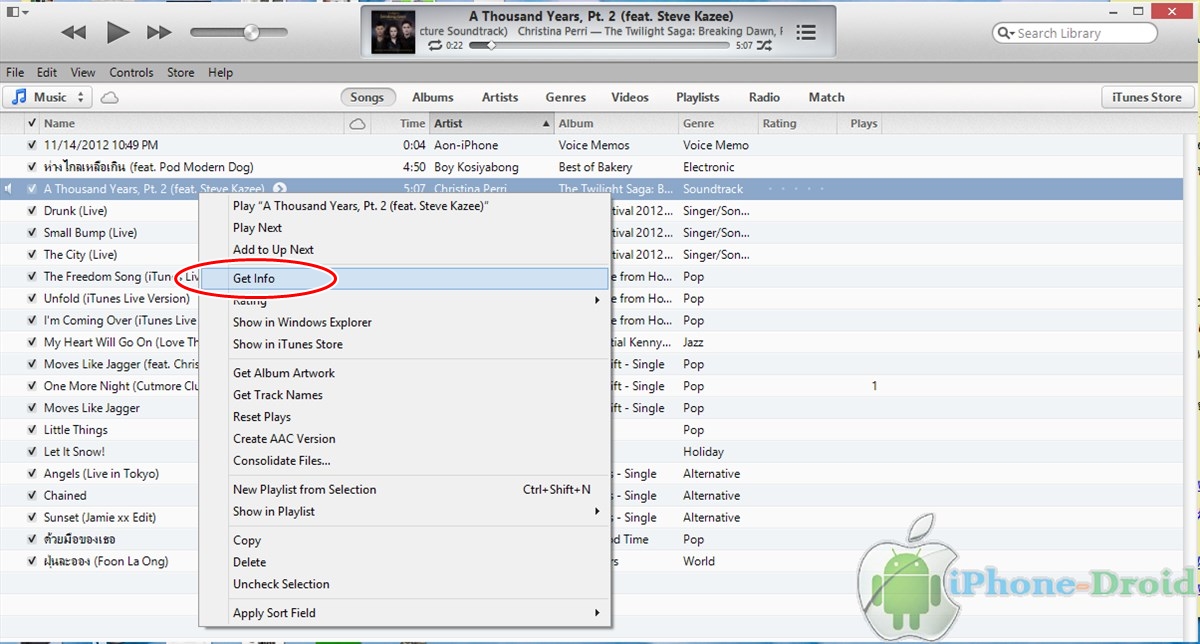The height and width of the screenshot is (644, 1200).
Task: Uncheck the Drunk (Live) checkbox
Action: (x=32, y=211)
